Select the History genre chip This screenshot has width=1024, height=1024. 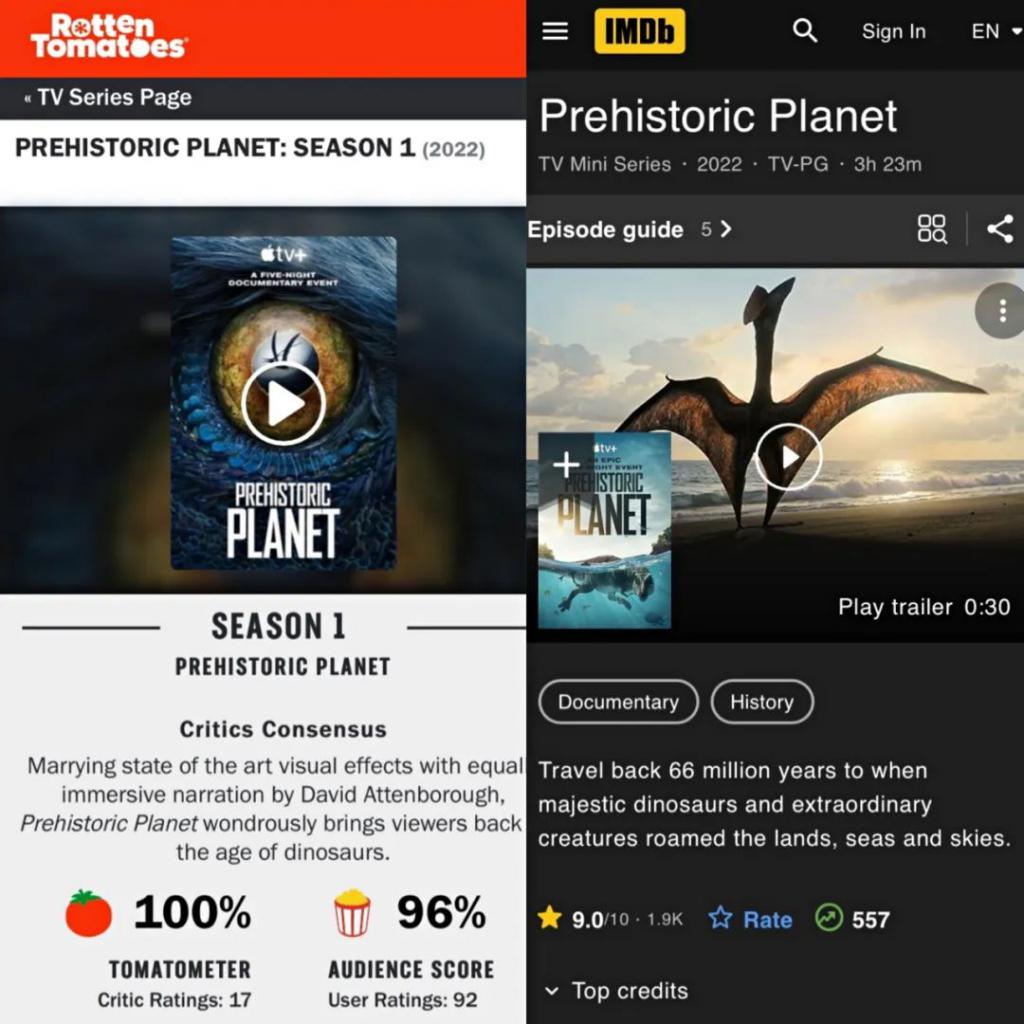[x=761, y=702]
